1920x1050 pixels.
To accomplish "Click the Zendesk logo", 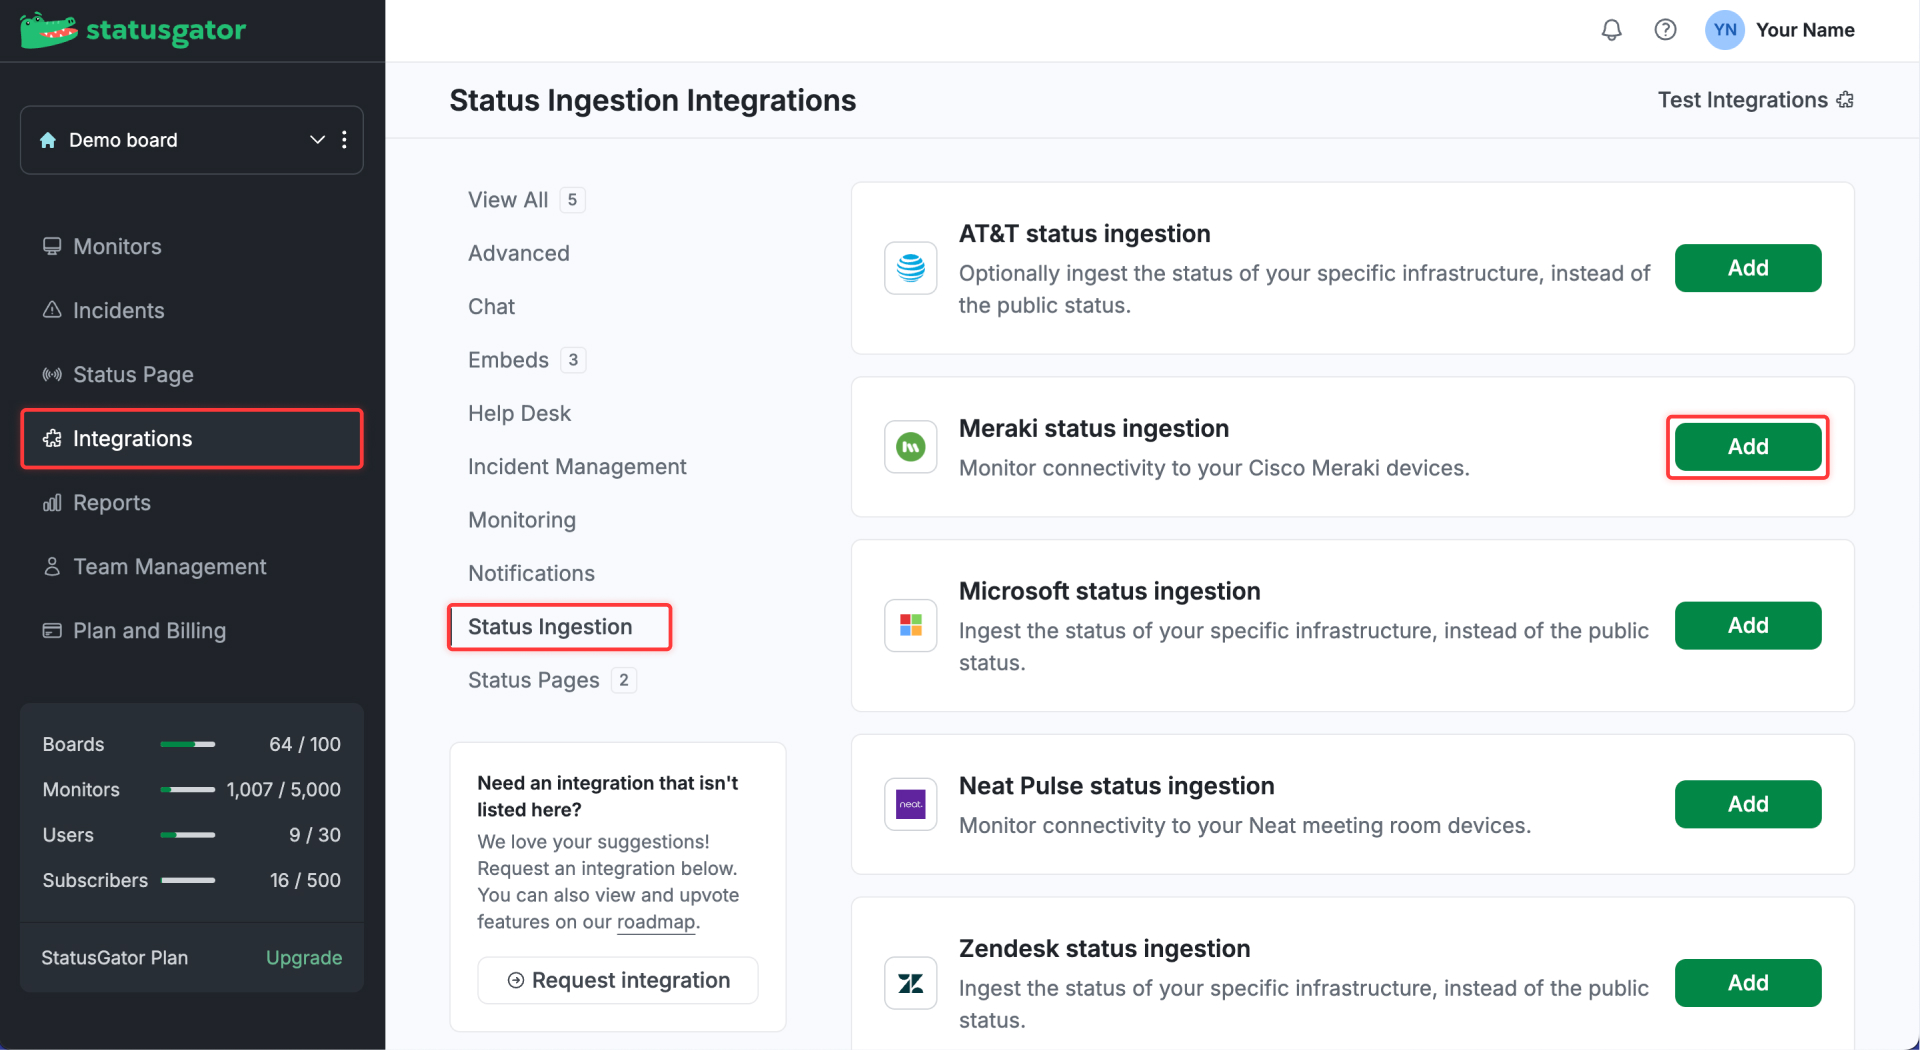I will tap(910, 983).
